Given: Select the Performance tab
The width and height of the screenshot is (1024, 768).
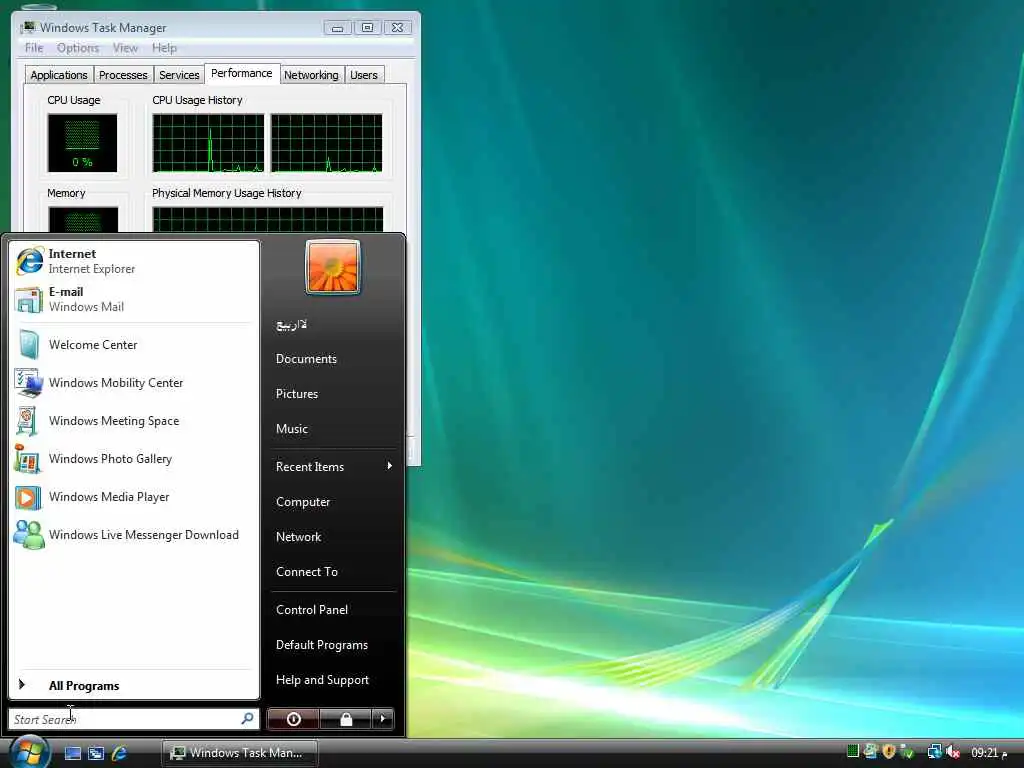Looking at the screenshot, I should click(242, 73).
